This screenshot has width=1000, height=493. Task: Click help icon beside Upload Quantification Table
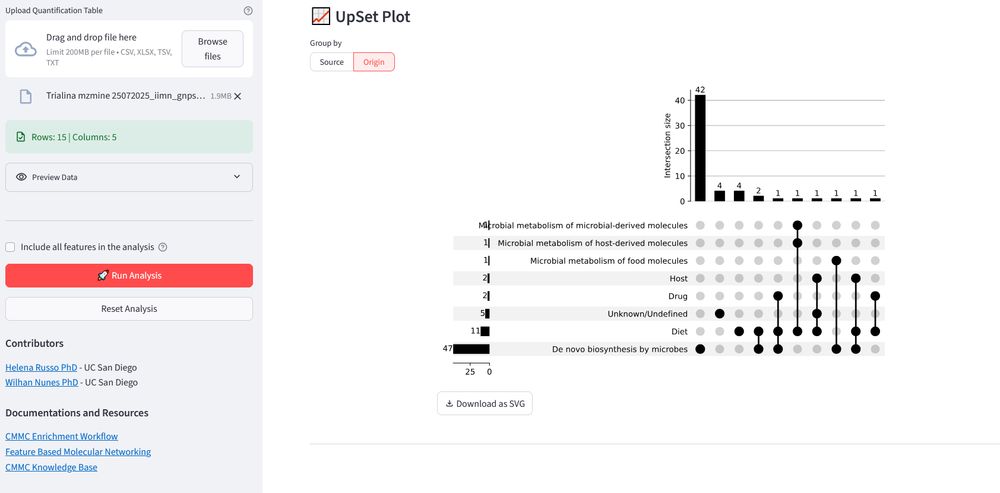click(248, 11)
